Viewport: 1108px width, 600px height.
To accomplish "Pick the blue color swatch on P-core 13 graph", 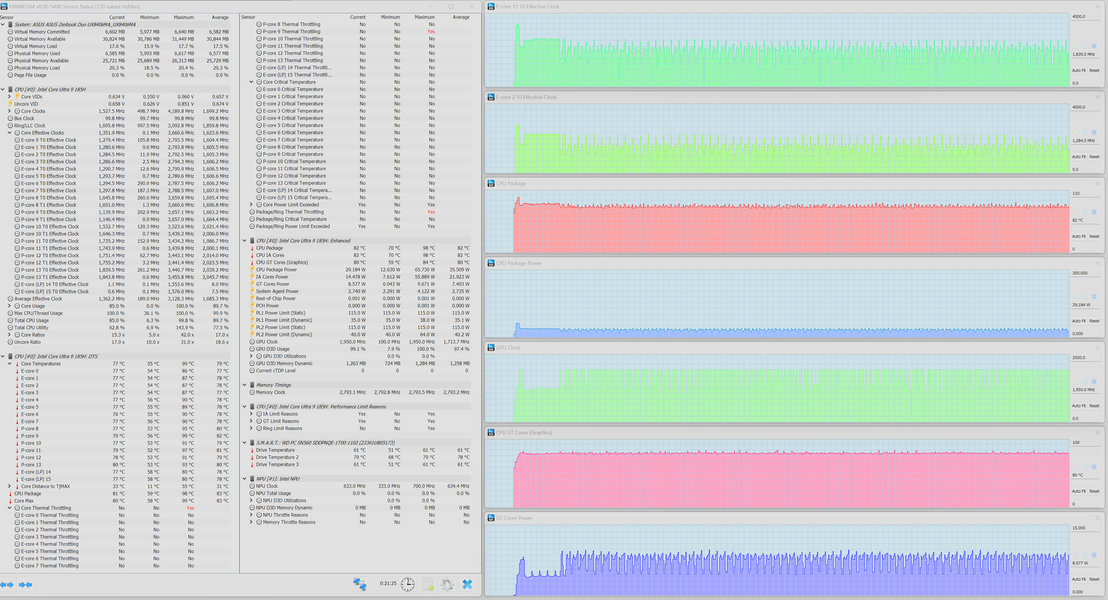I will pyautogui.click(x=1094, y=46).
